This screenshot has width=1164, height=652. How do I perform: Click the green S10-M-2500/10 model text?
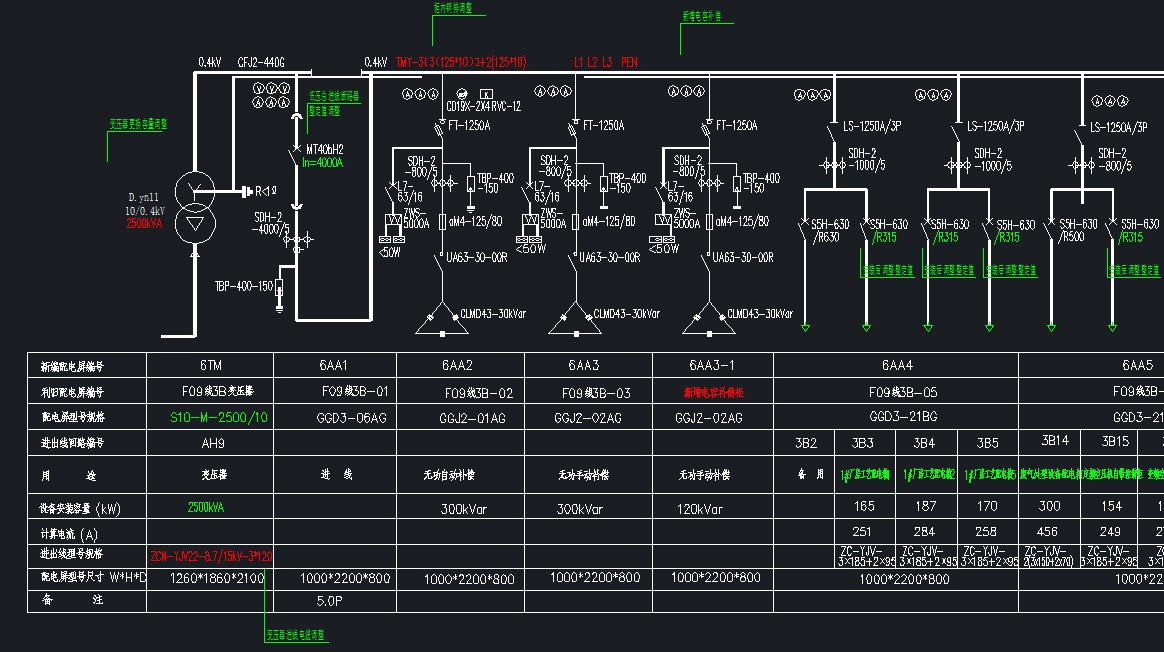coord(219,417)
